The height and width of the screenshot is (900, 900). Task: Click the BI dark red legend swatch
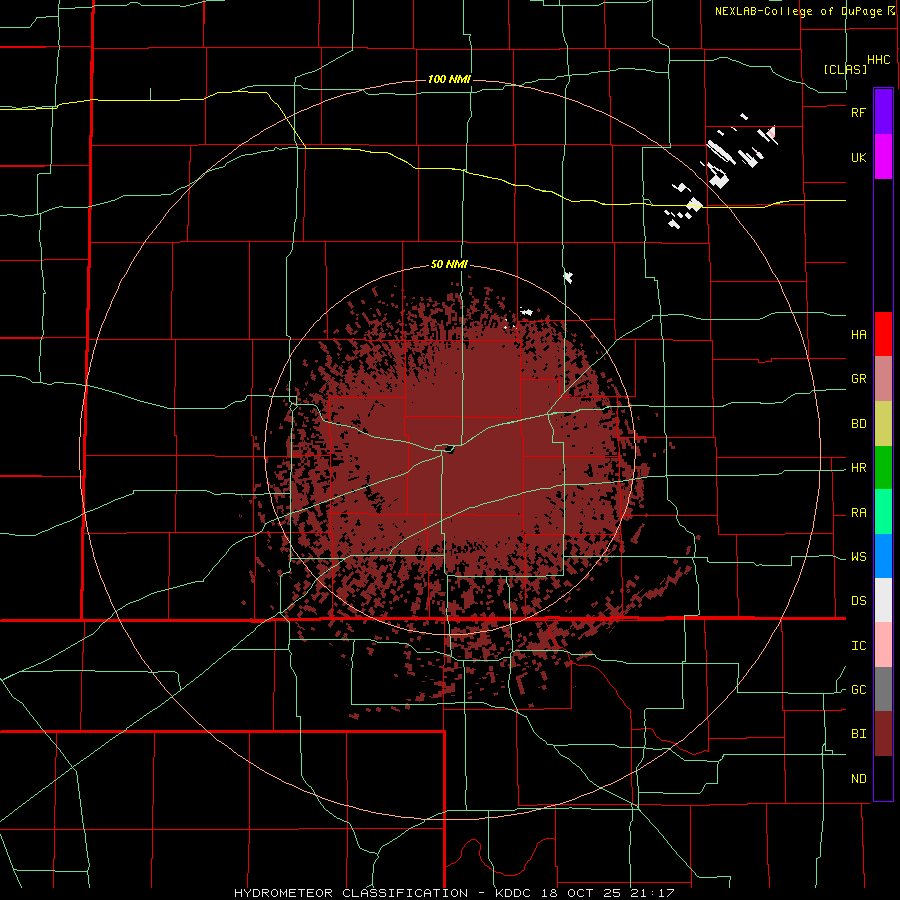883,734
